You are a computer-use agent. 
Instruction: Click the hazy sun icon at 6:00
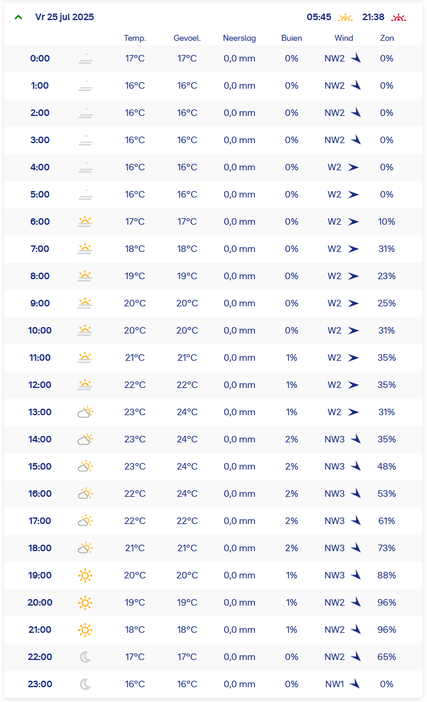(x=85, y=222)
